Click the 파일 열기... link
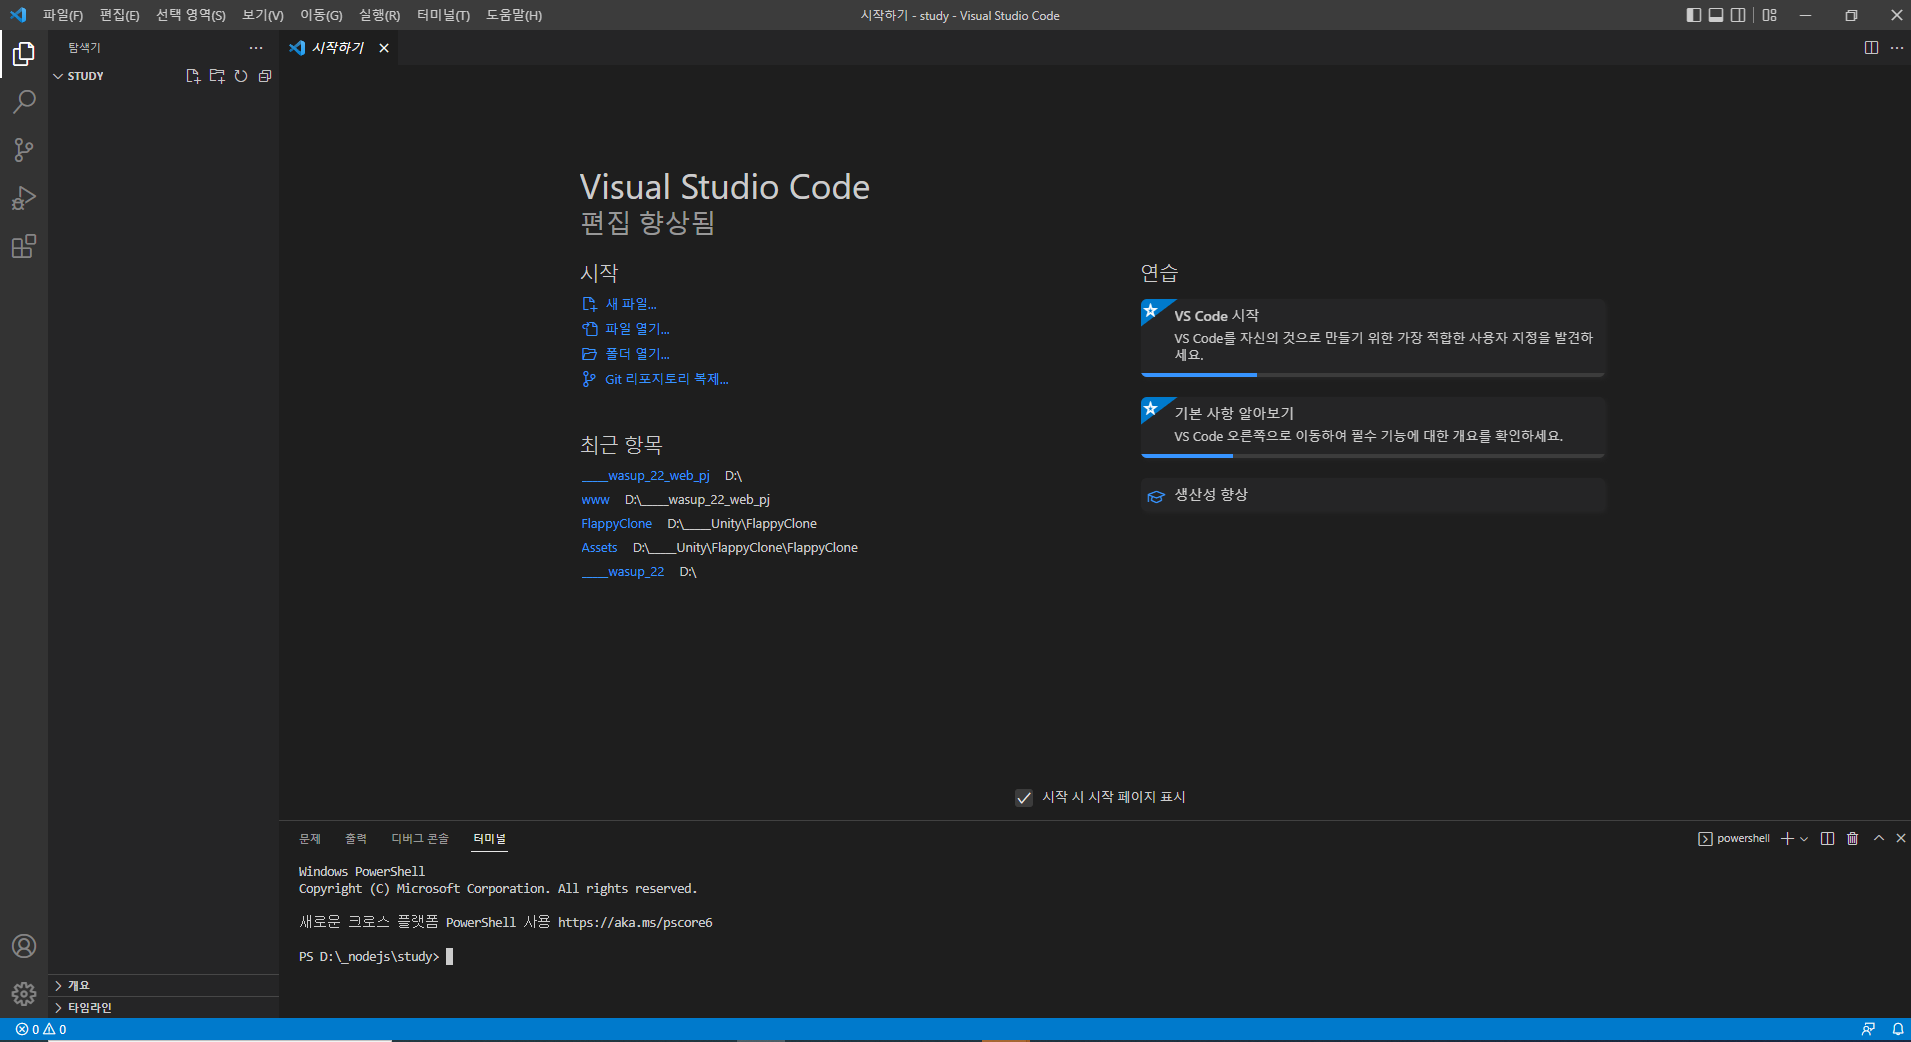1911x1042 pixels. [637, 329]
